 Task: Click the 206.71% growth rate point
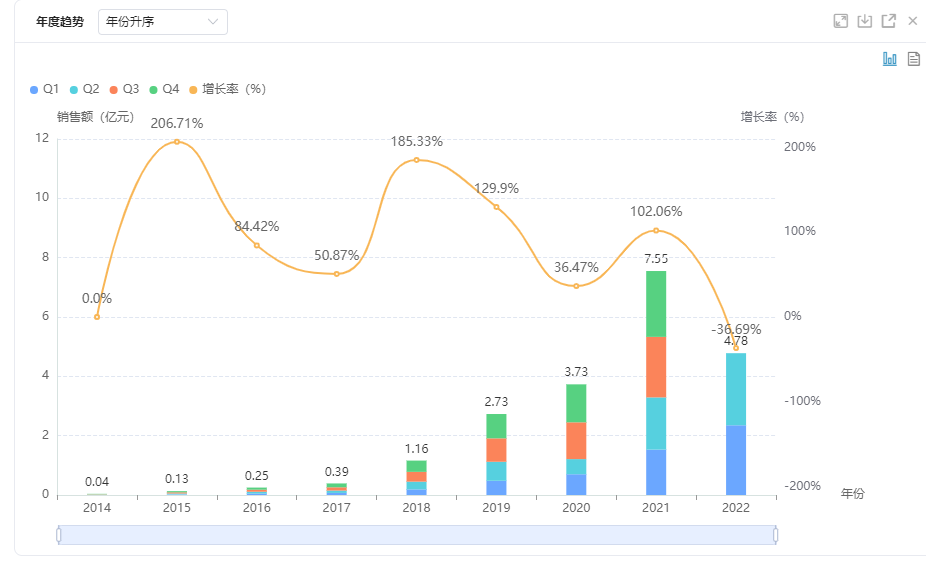[x=177, y=142]
